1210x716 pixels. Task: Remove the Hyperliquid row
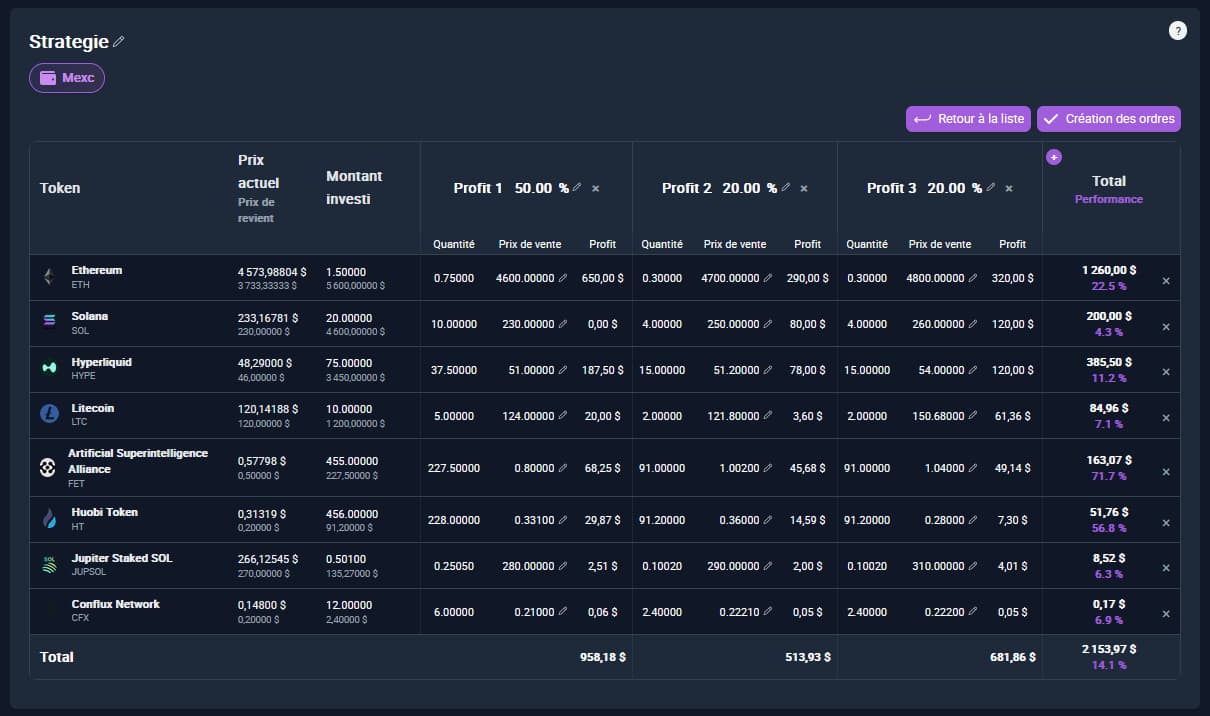tap(1166, 372)
